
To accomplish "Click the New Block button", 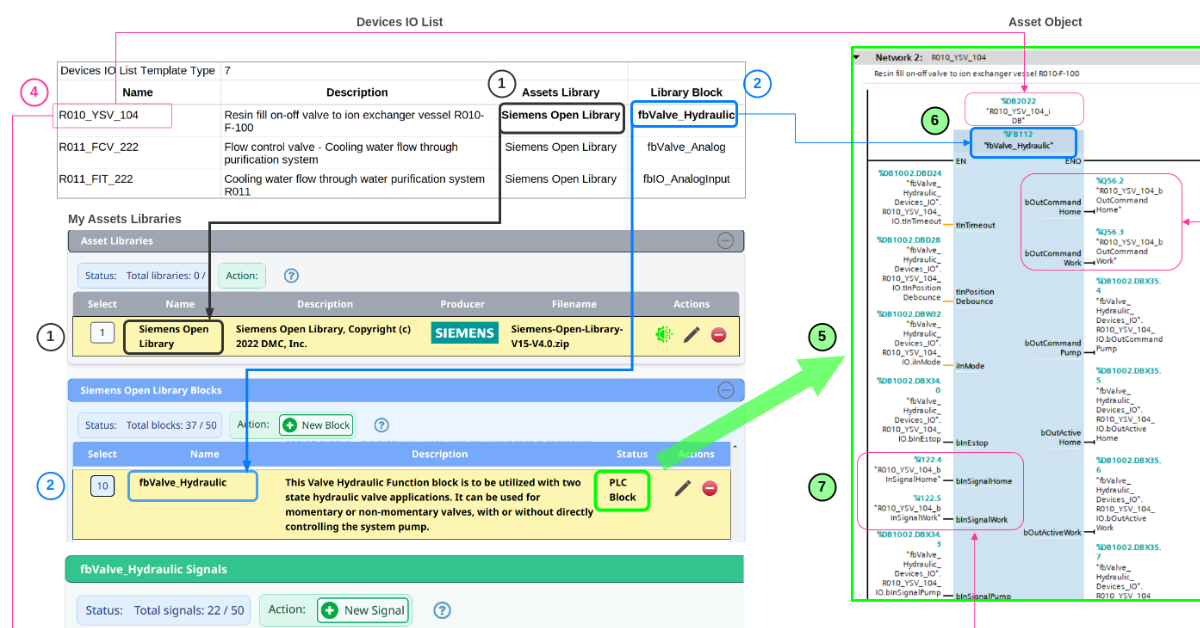I will click(x=317, y=425).
